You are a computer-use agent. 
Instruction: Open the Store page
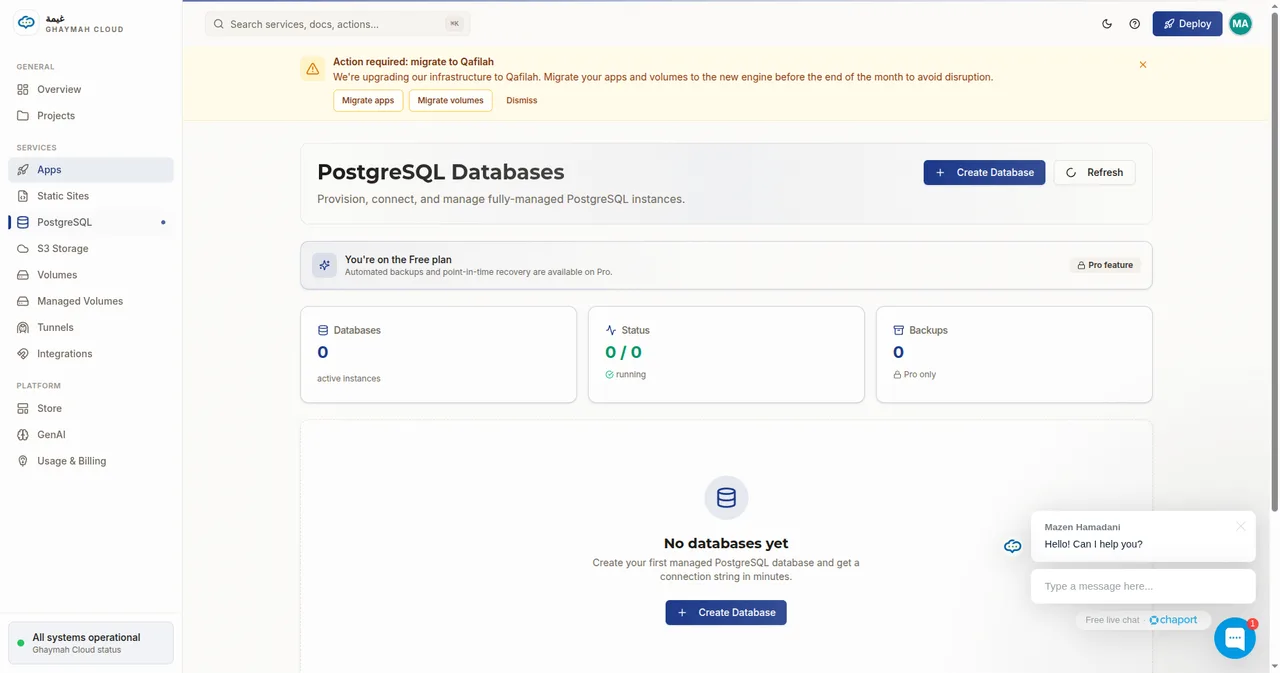click(91, 408)
